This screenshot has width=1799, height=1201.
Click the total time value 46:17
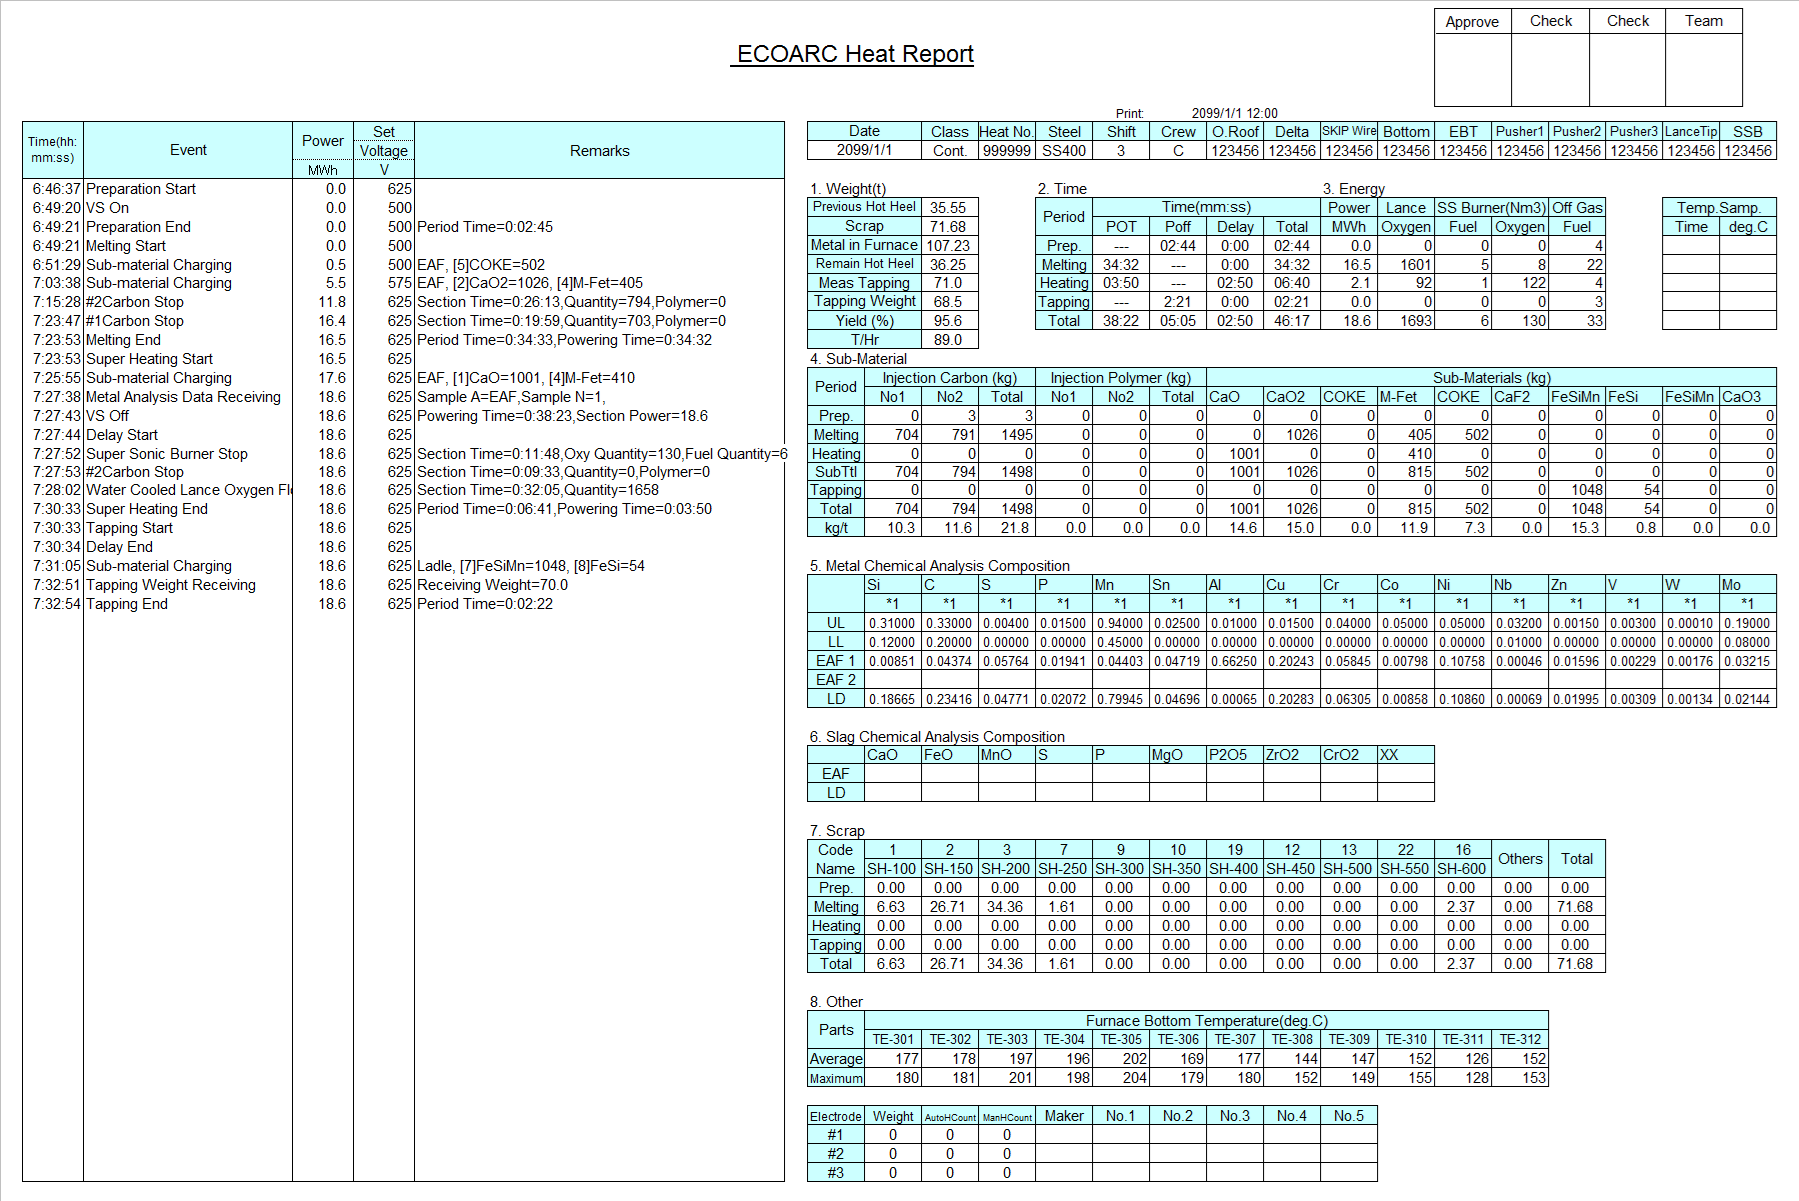(x=1292, y=321)
